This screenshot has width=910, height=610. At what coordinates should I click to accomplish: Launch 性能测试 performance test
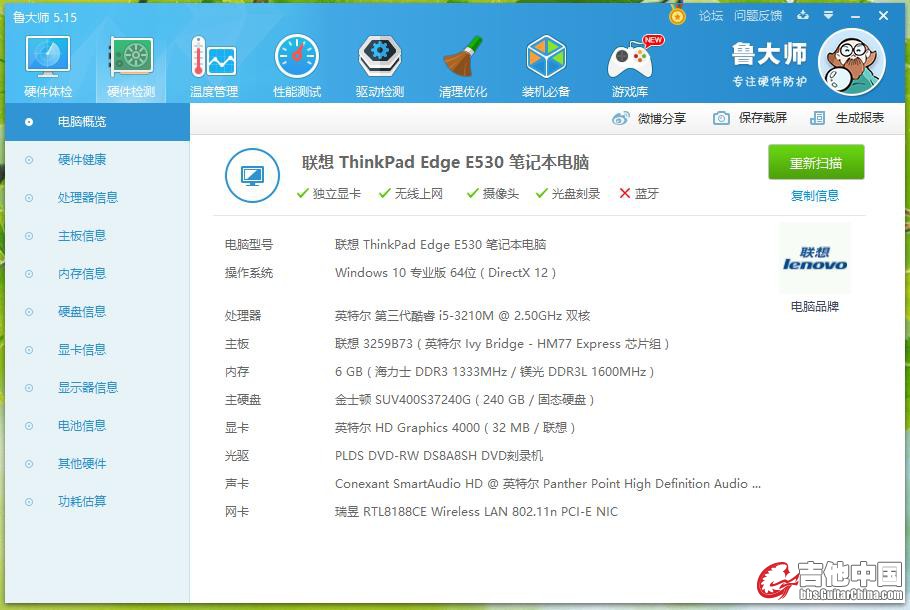click(297, 66)
